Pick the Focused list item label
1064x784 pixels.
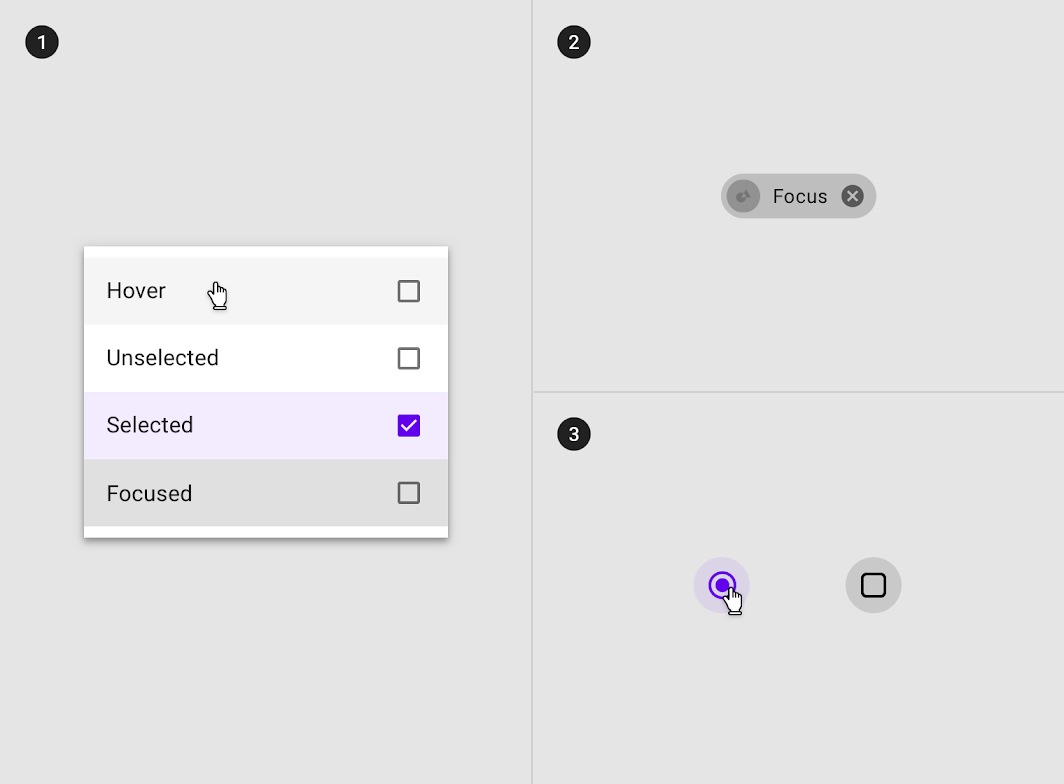pyautogui.click(x=149, y=493)
